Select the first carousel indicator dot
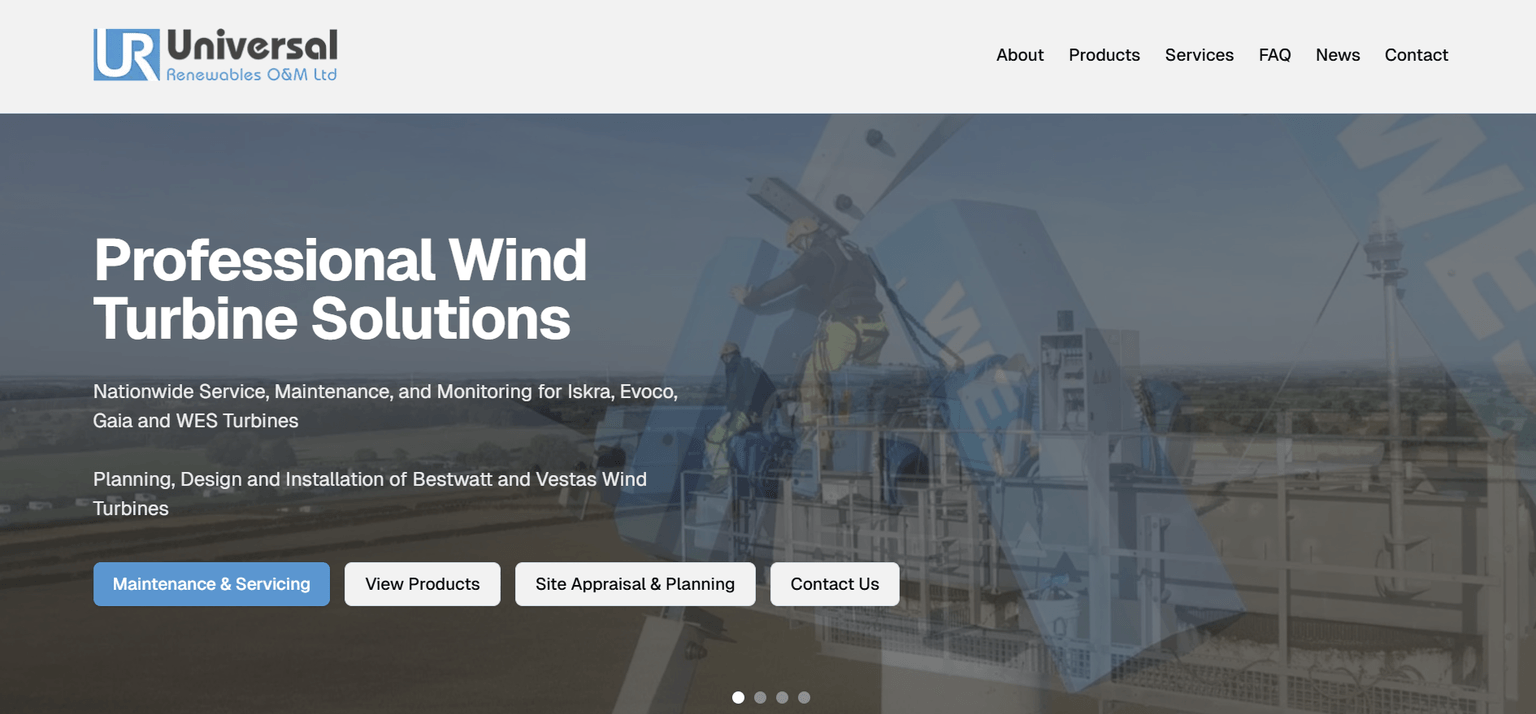This screenshot has width=1536, height=714. click(738, 697)
